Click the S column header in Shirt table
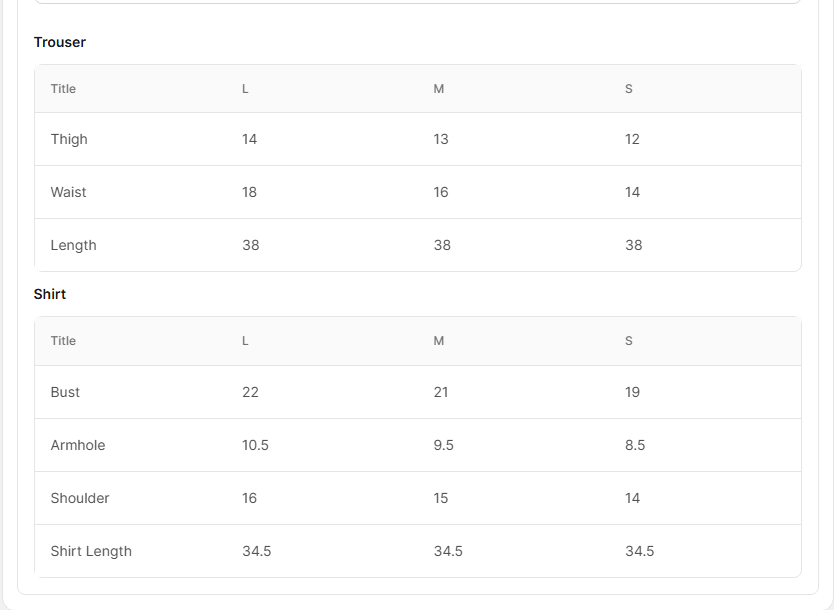Image resolution: width=834 pixels, height=610 pixels. [x=629, y=341]
